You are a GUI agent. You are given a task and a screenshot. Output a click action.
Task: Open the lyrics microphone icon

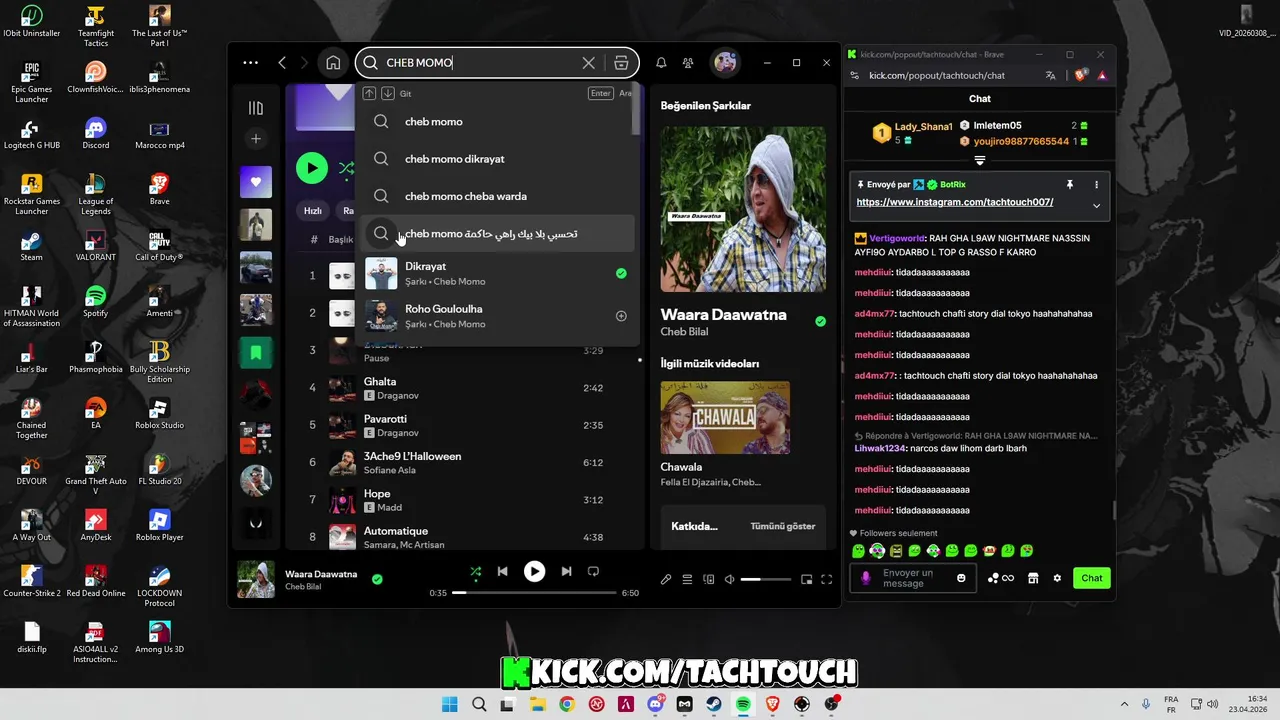pyautogui.click(x=666, y=579)
